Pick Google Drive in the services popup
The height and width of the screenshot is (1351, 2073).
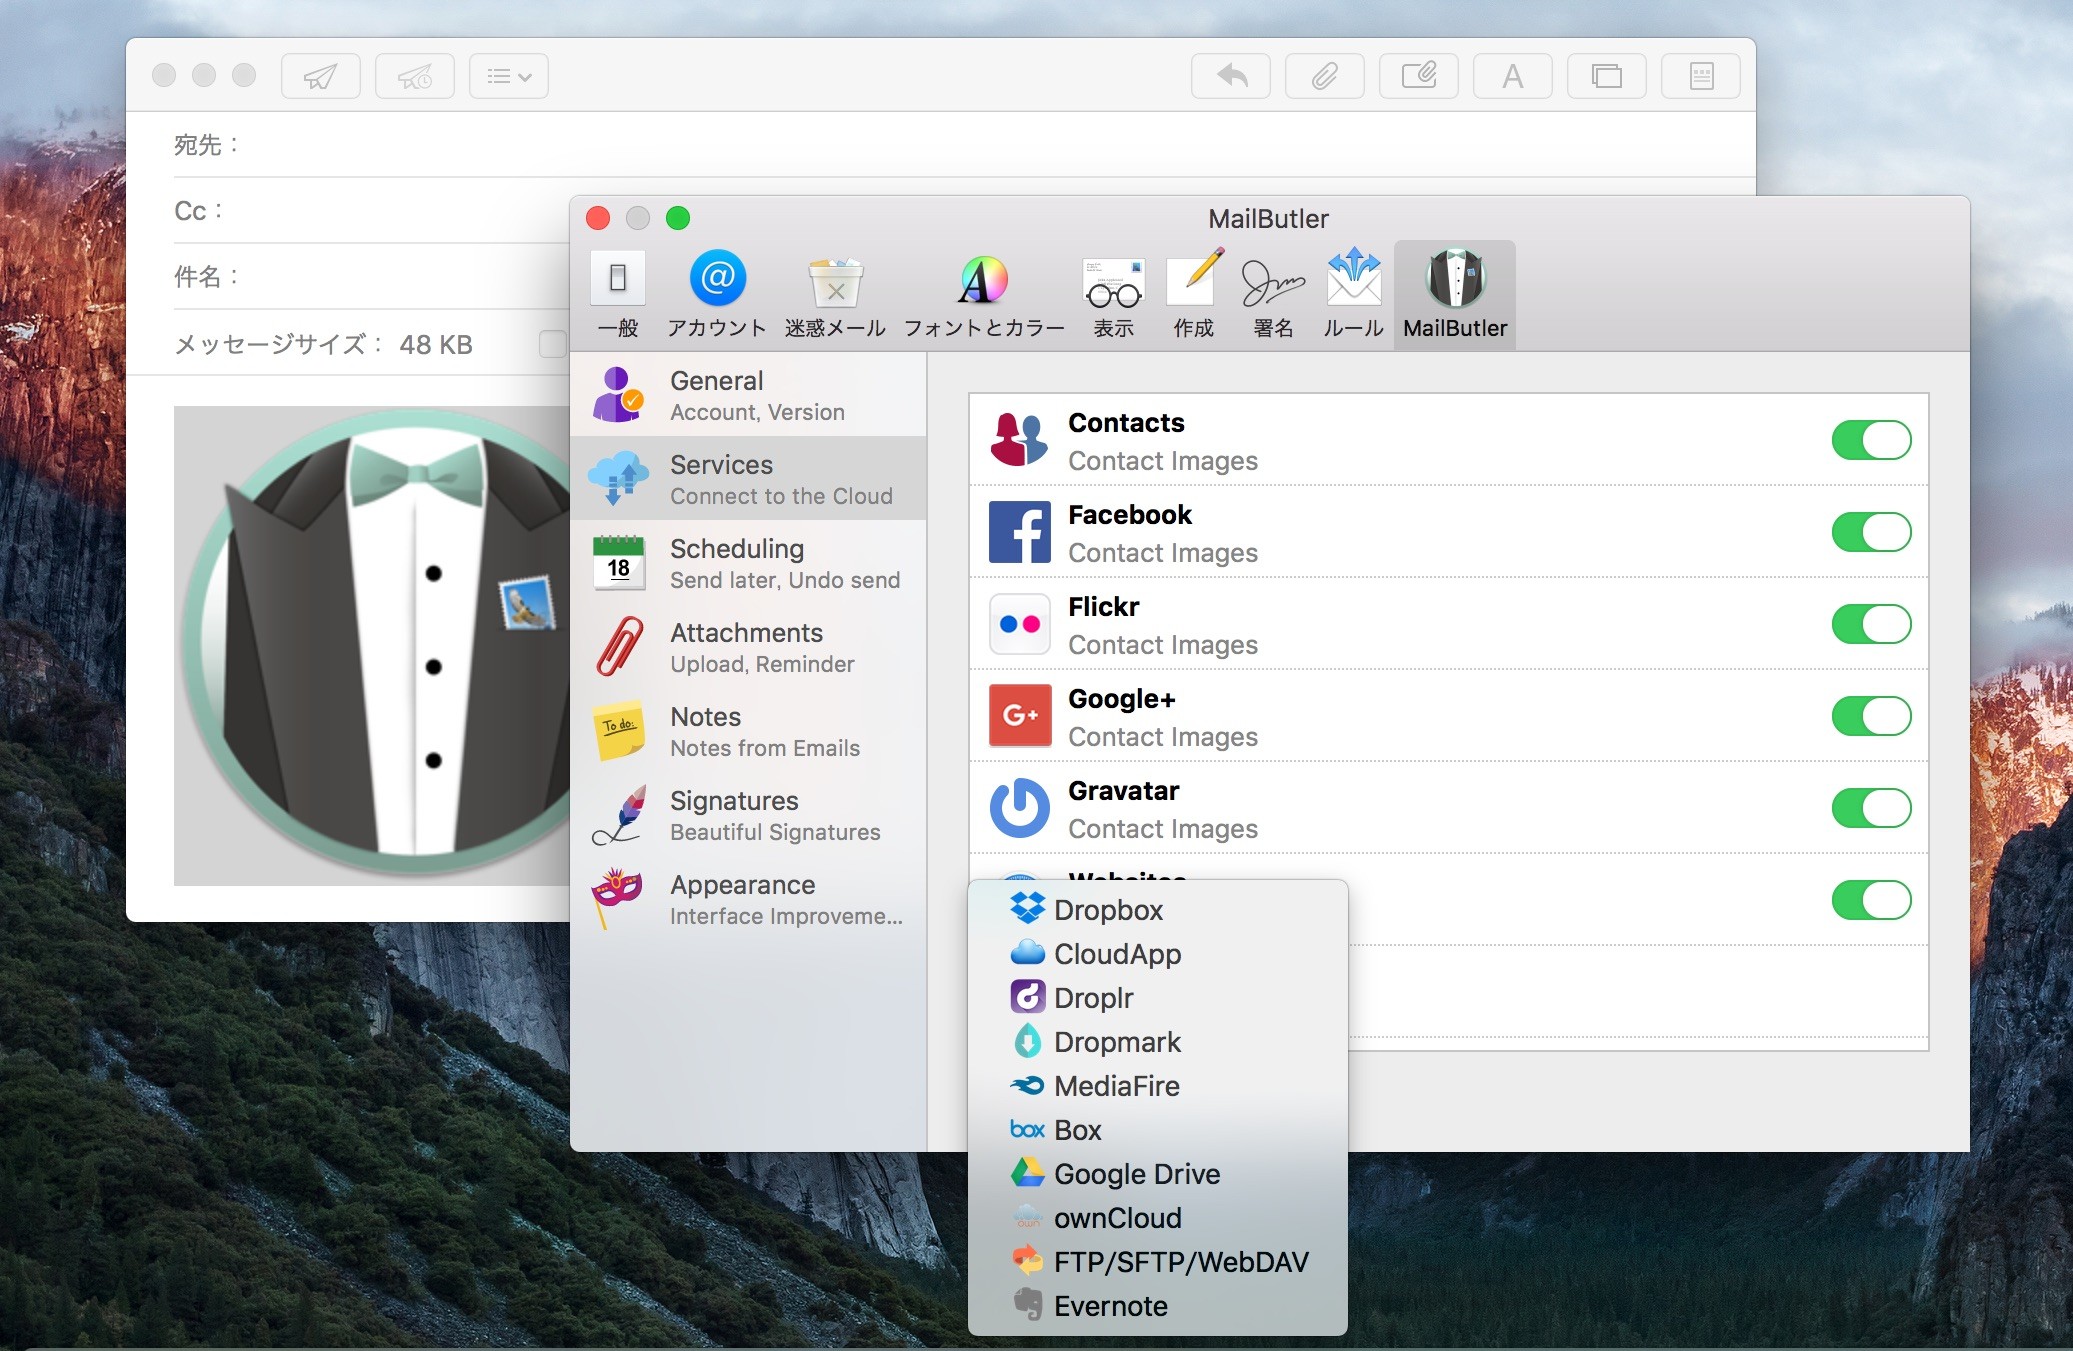1136,1174
